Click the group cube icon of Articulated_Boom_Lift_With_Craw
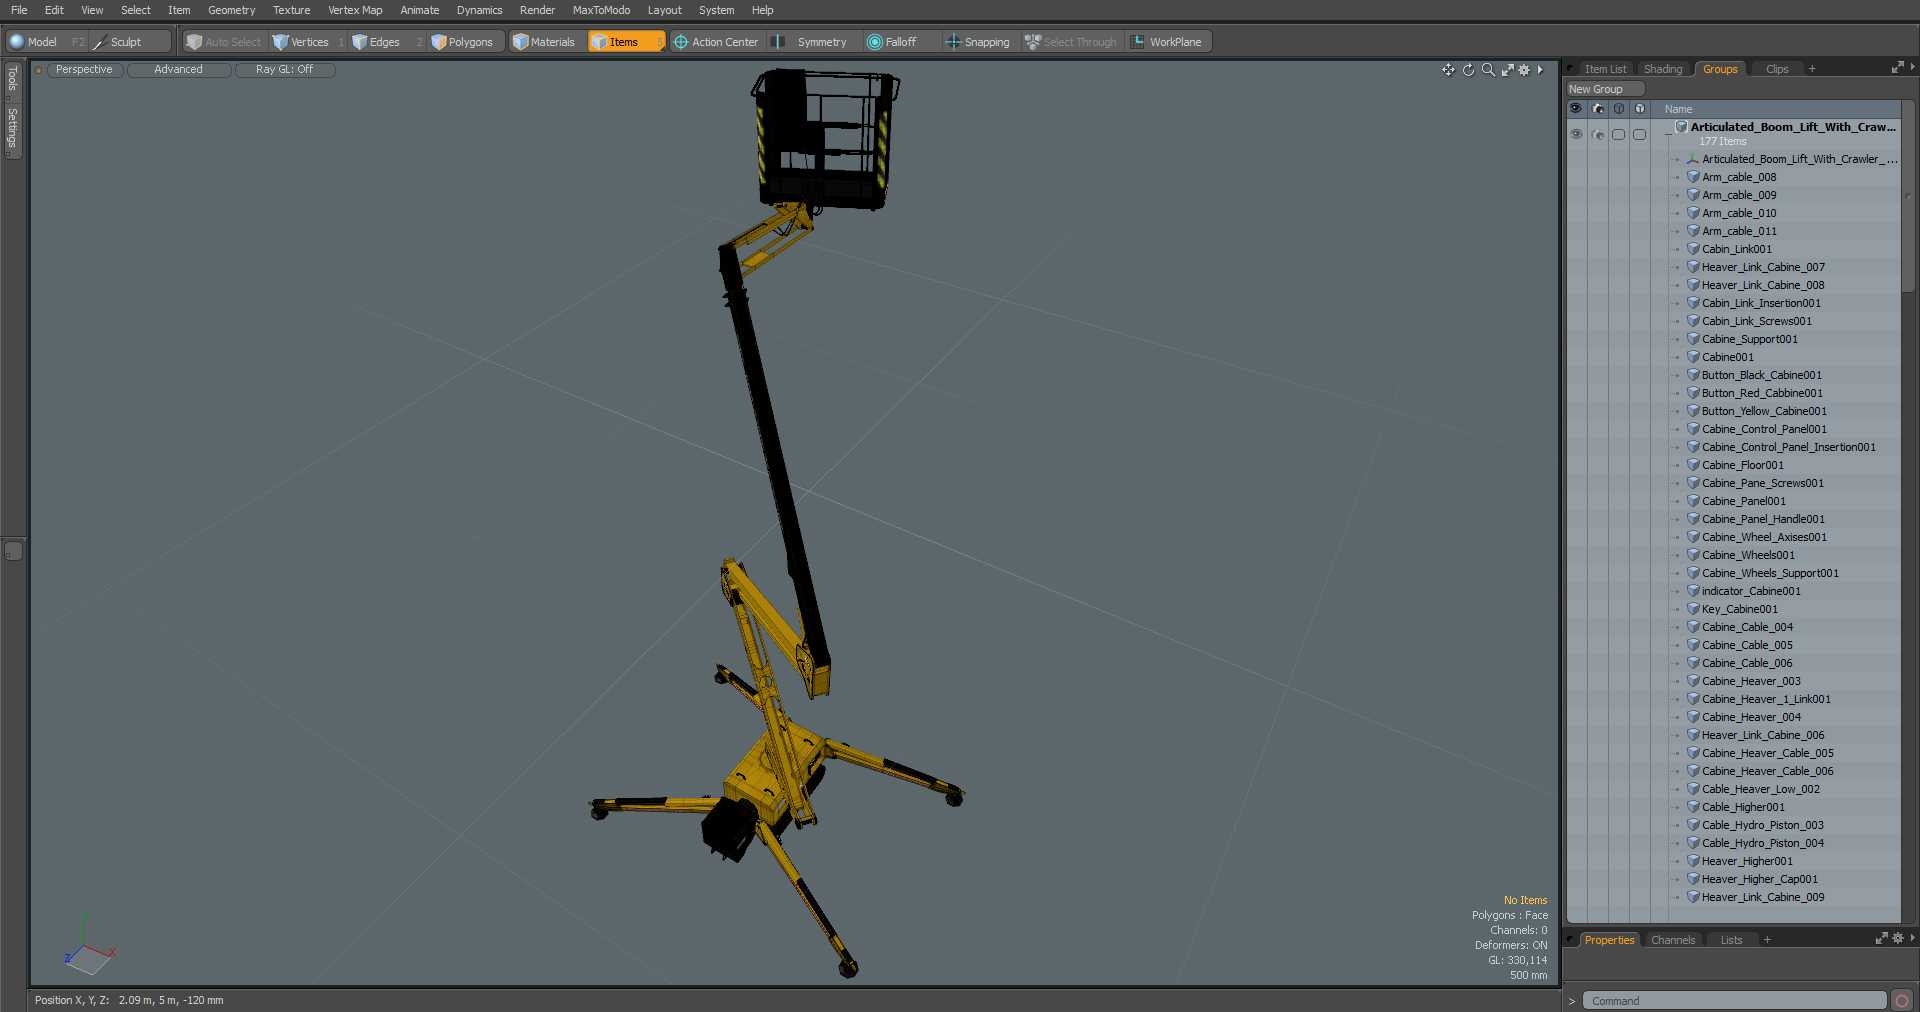 (x=1681, y=127)
